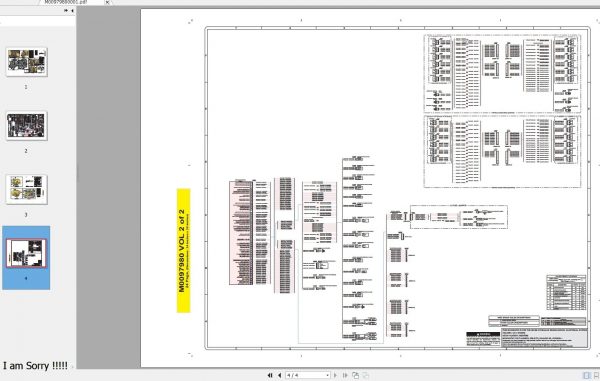
Task: Go to the first page
Action: tap(270, 375)
